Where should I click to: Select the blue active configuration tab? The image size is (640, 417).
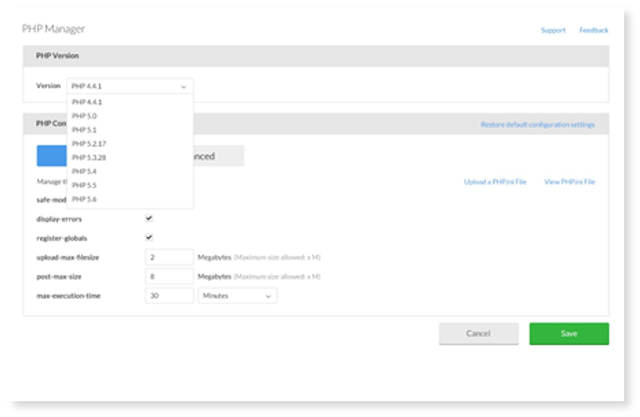52,156
